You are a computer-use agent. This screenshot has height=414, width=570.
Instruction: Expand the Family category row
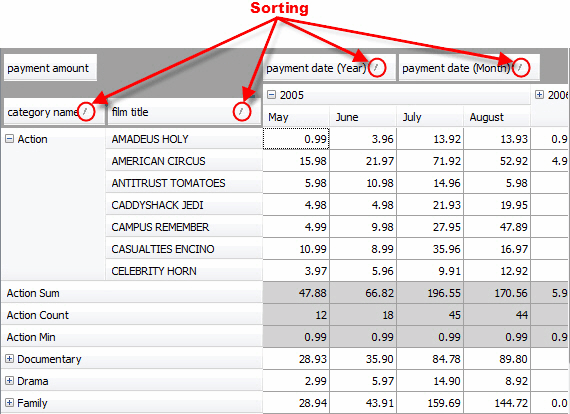[9, 403]
